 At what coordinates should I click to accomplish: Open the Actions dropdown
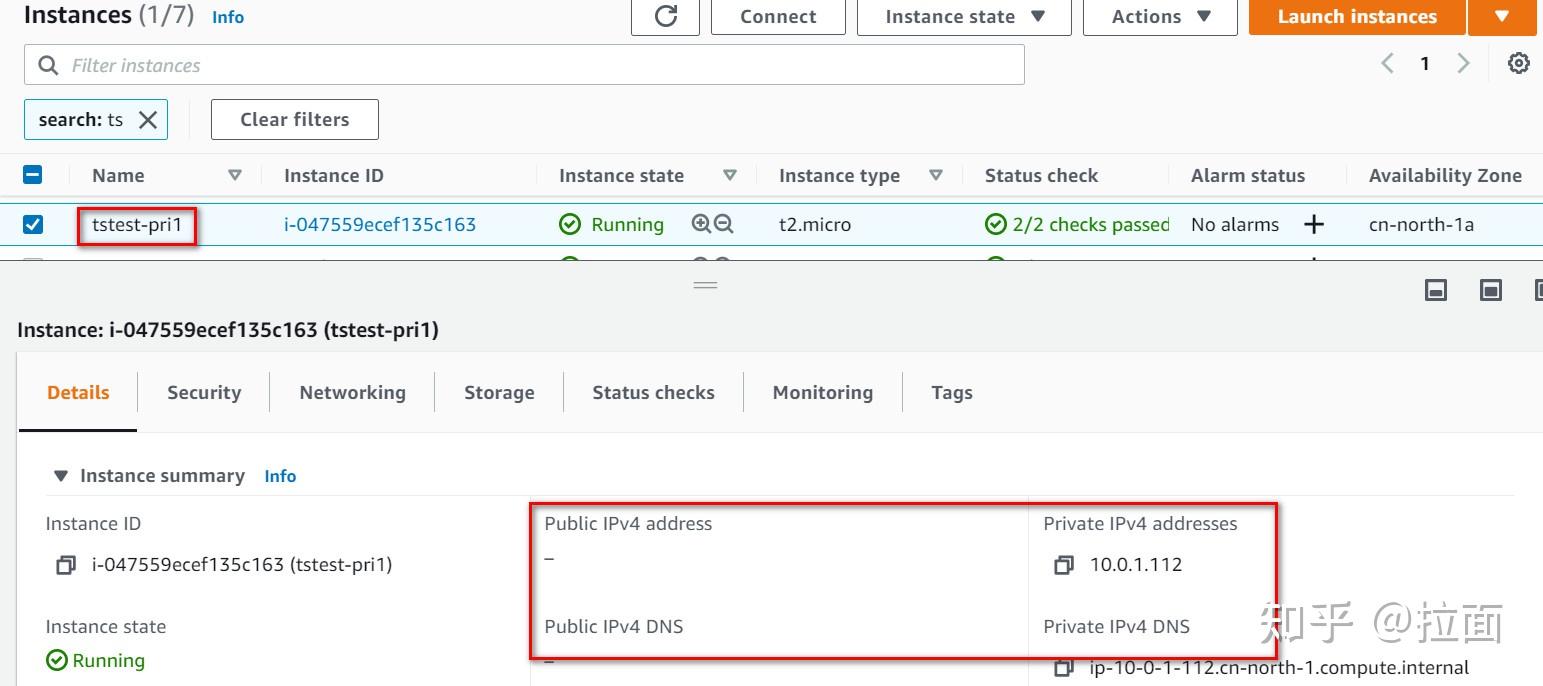[1159, 16]
